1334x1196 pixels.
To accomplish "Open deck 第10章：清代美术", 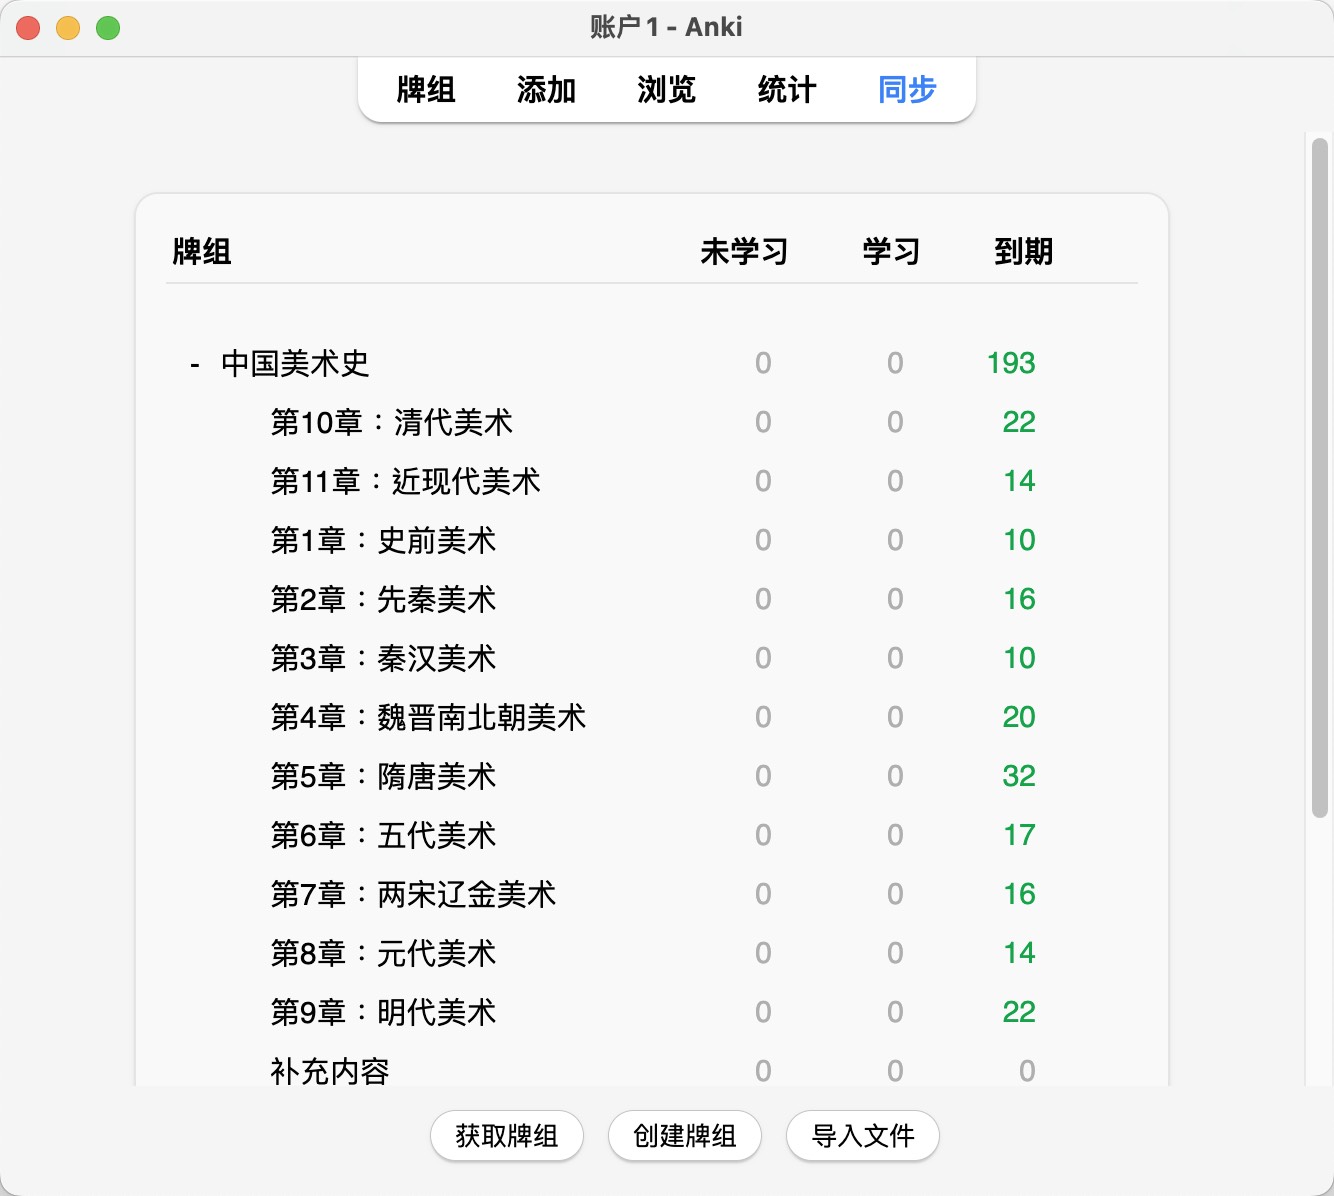I will pyautogui.click(x=391, y=423).
